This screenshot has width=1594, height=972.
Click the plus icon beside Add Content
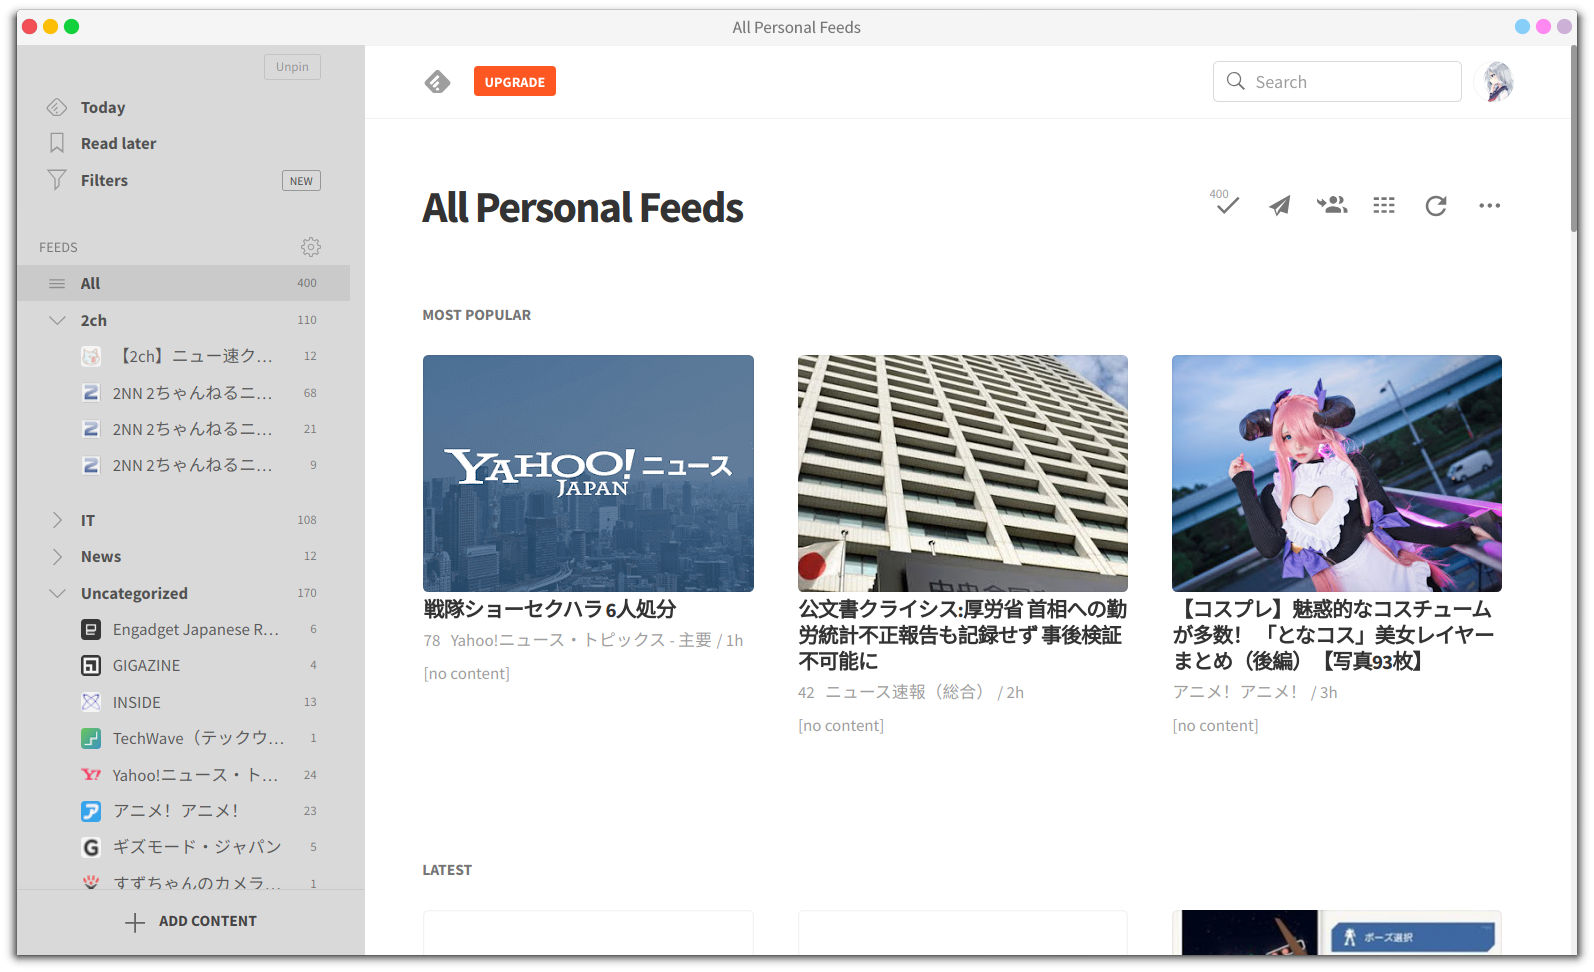[x=135, y=922]
